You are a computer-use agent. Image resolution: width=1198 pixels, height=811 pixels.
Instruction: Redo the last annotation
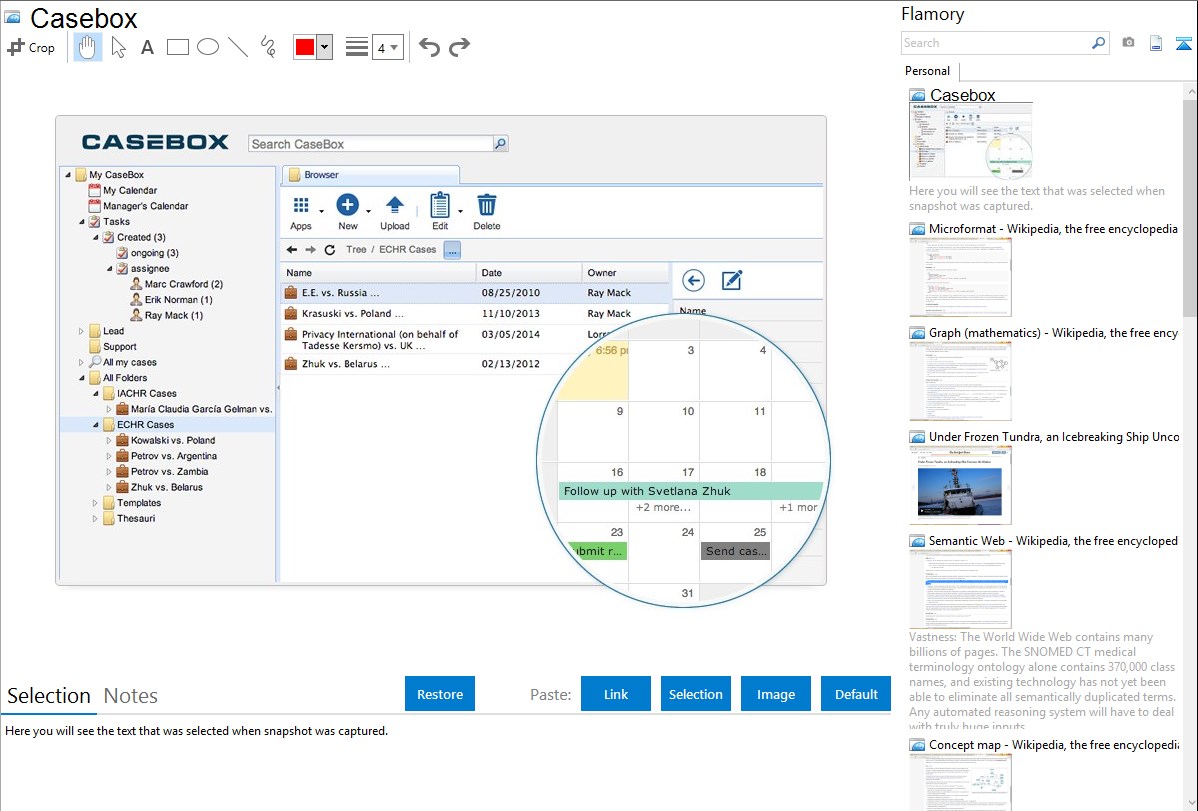(459, 47)
